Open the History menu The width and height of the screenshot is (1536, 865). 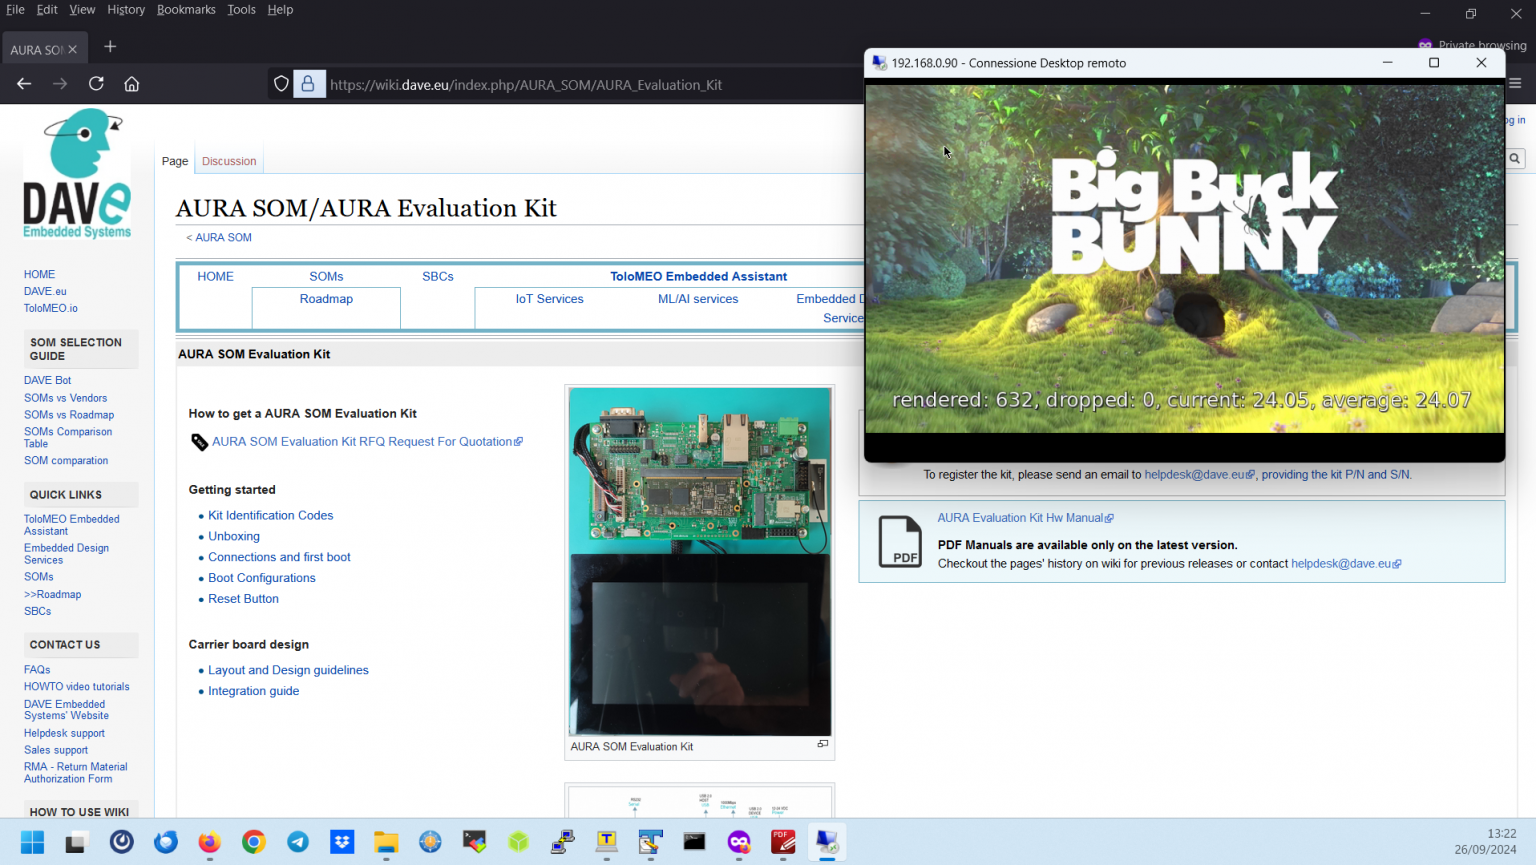[126, 10]
